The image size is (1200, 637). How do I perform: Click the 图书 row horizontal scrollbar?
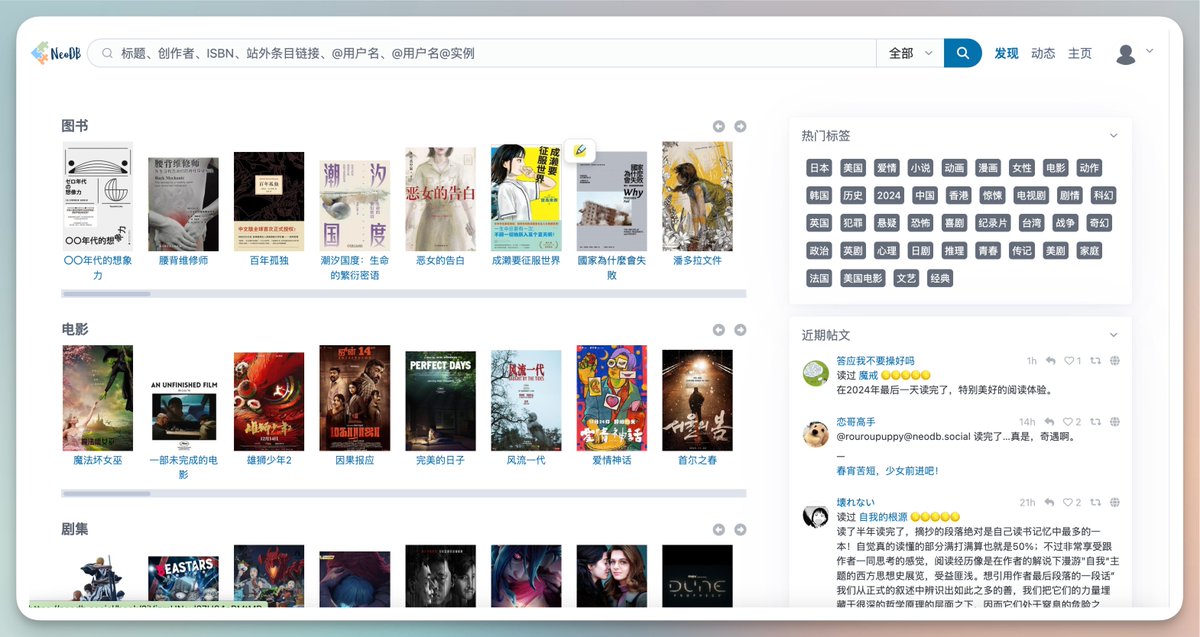pyautogui.click(x=404, y=294)
